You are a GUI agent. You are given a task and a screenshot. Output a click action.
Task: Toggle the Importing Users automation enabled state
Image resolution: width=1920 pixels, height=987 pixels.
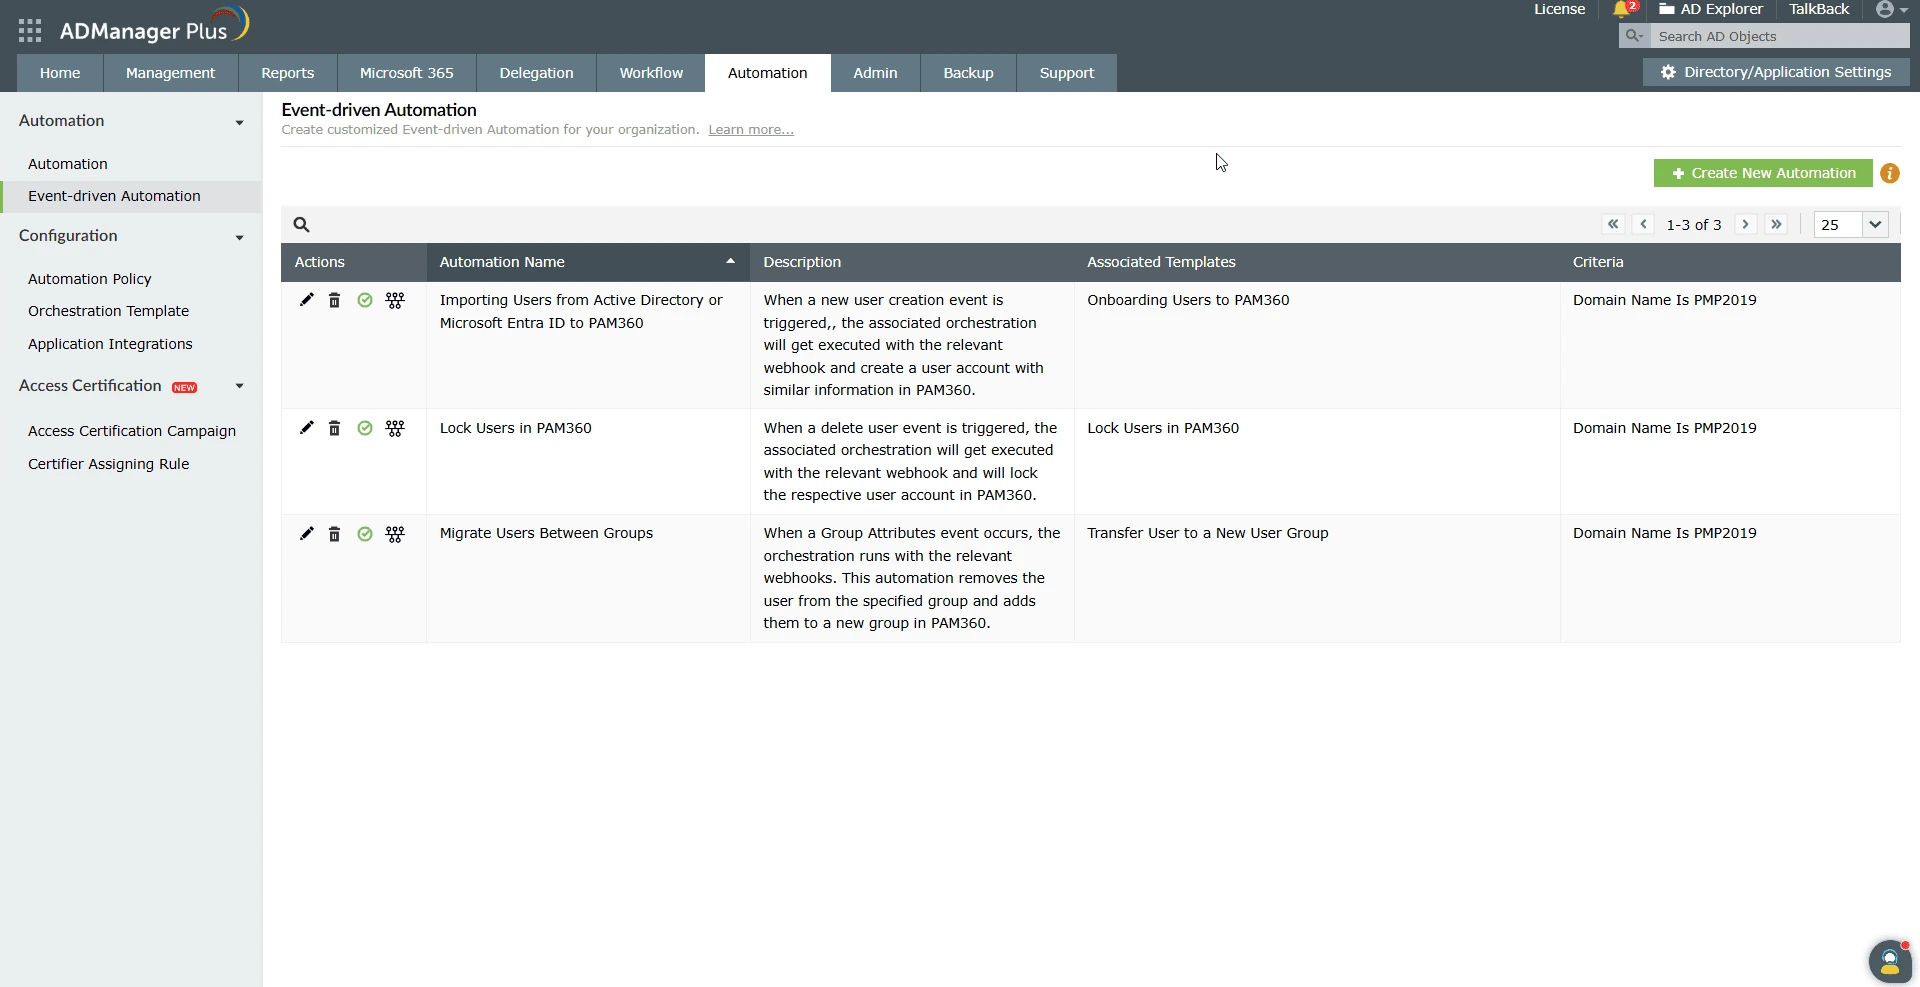pyautogui.click(x=364, y=300)
